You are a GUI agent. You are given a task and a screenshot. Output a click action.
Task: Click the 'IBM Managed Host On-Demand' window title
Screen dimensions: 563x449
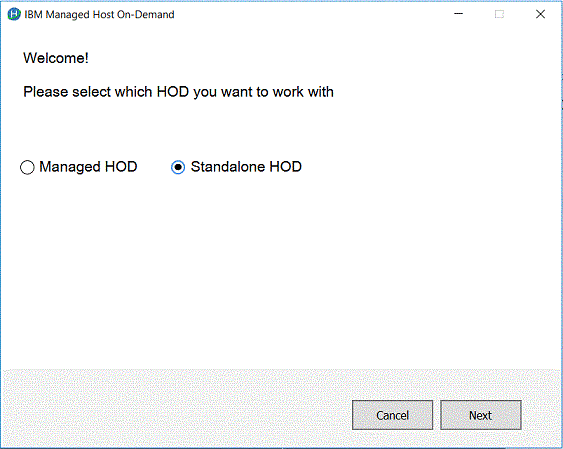point(99,14)
